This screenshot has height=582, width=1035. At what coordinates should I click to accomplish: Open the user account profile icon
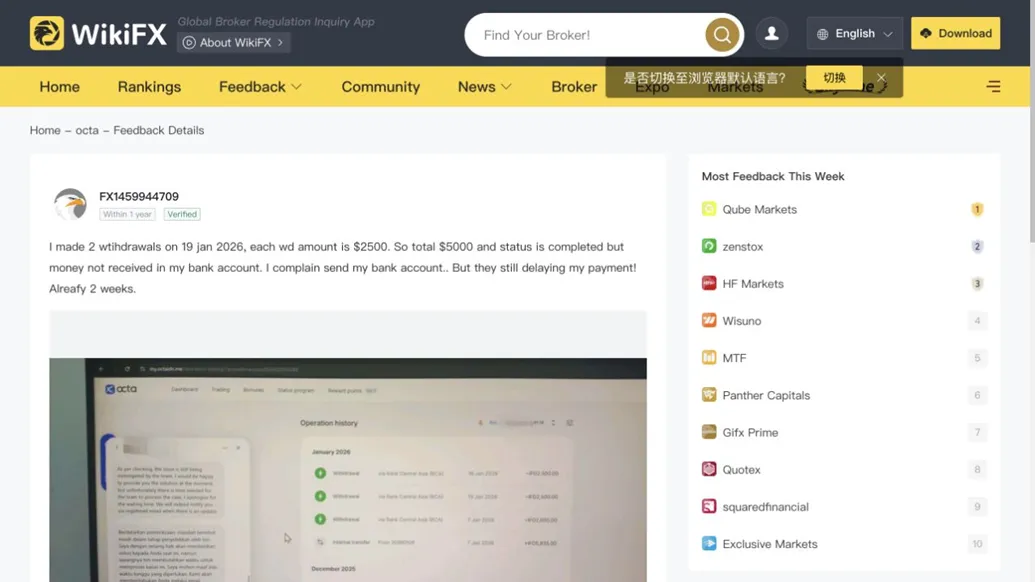point(772,33)
